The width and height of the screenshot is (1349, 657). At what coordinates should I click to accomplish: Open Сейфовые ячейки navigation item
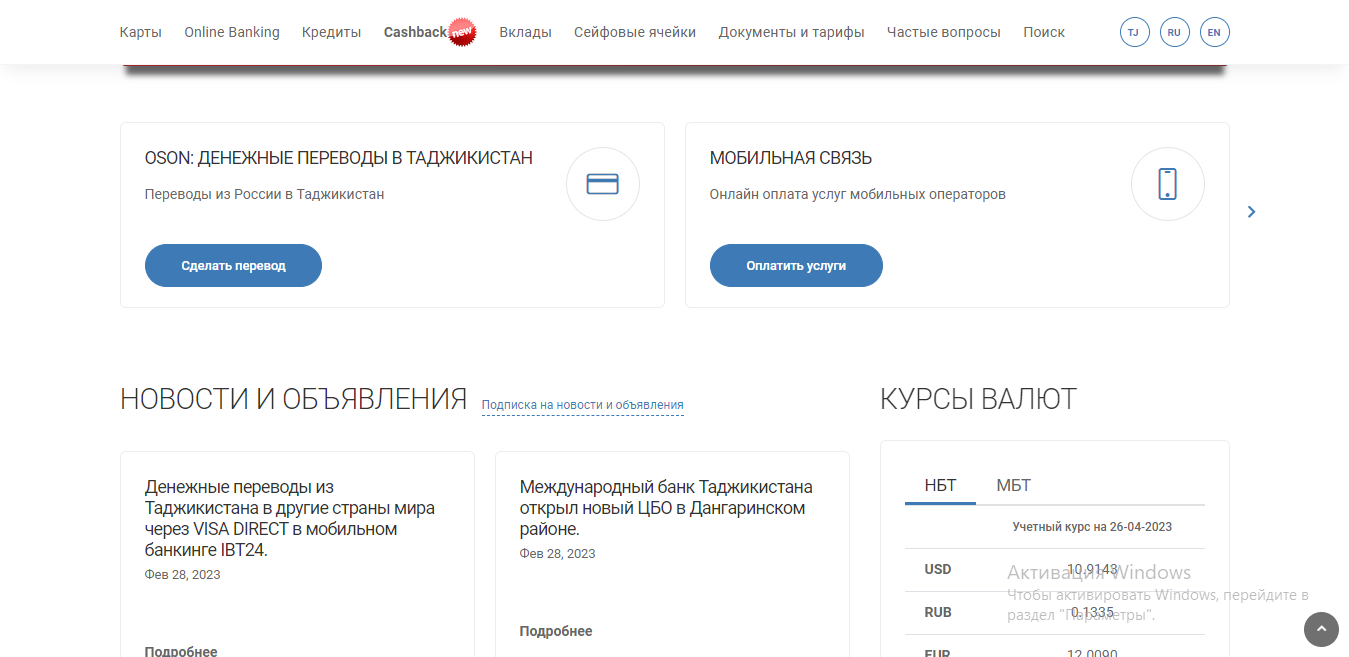coord(635,32)
